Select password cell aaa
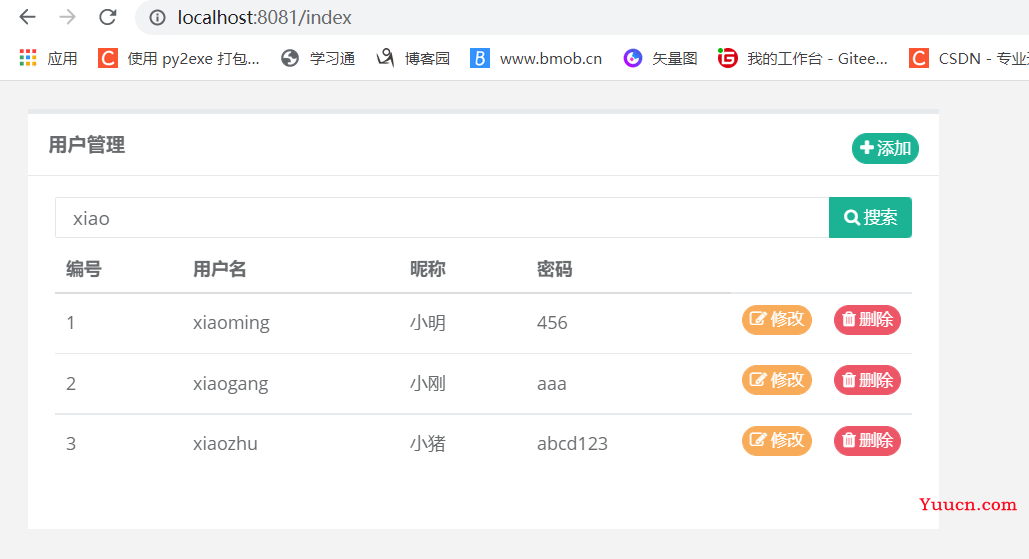 point(552,384)
